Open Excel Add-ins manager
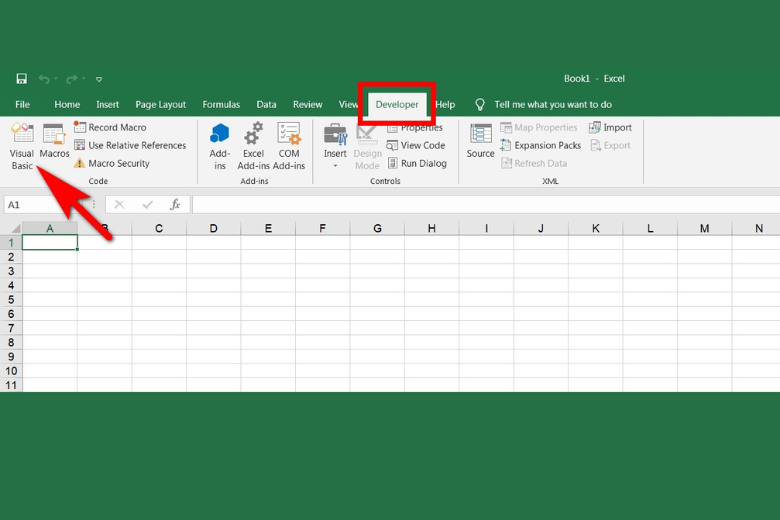The image size is (780, 520). point(253,146)
